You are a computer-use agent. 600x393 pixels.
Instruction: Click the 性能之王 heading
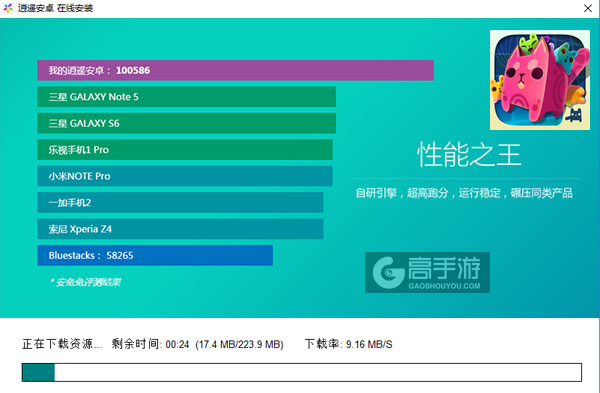[469, 155]
